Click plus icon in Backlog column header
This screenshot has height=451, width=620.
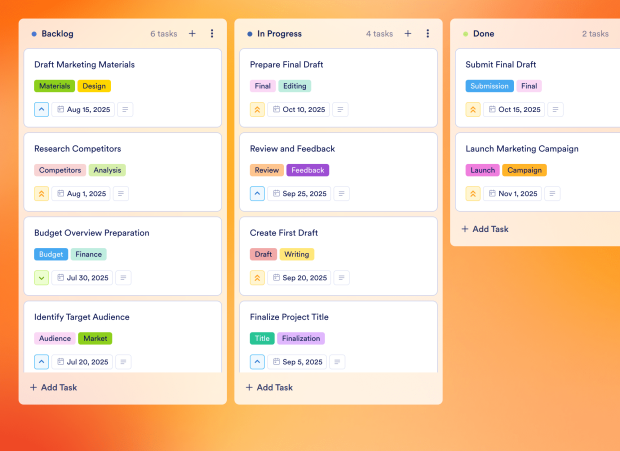tap(192, 33)
